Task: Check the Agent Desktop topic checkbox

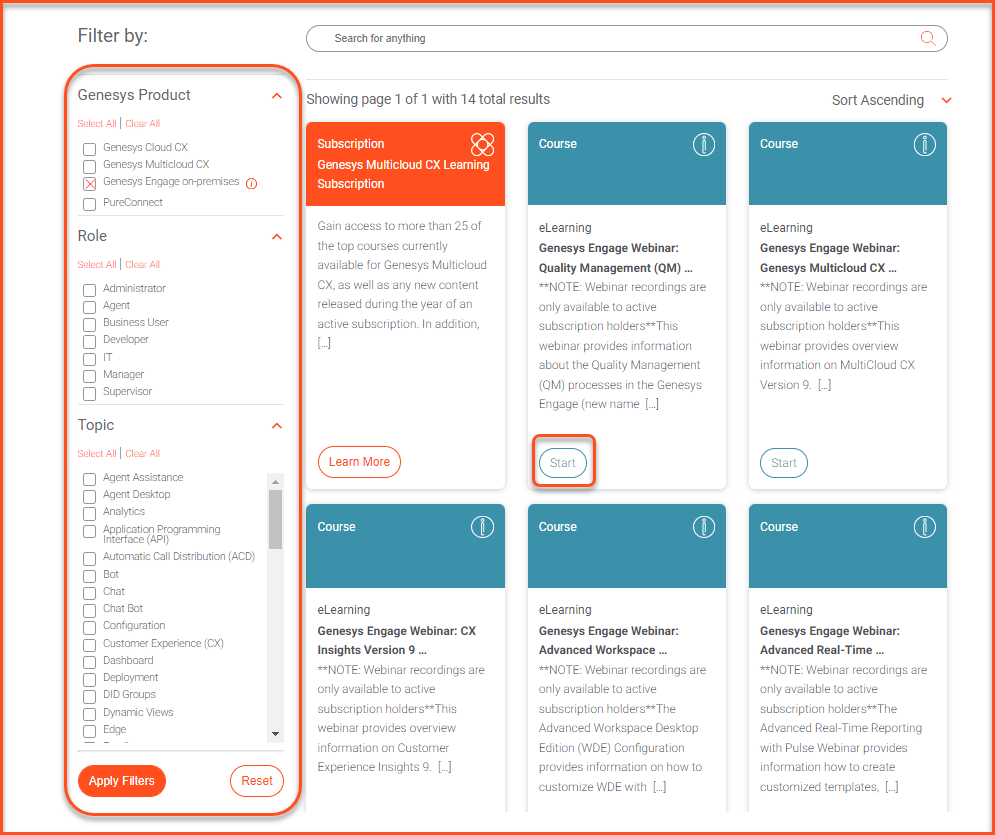Action: [89, 496]
